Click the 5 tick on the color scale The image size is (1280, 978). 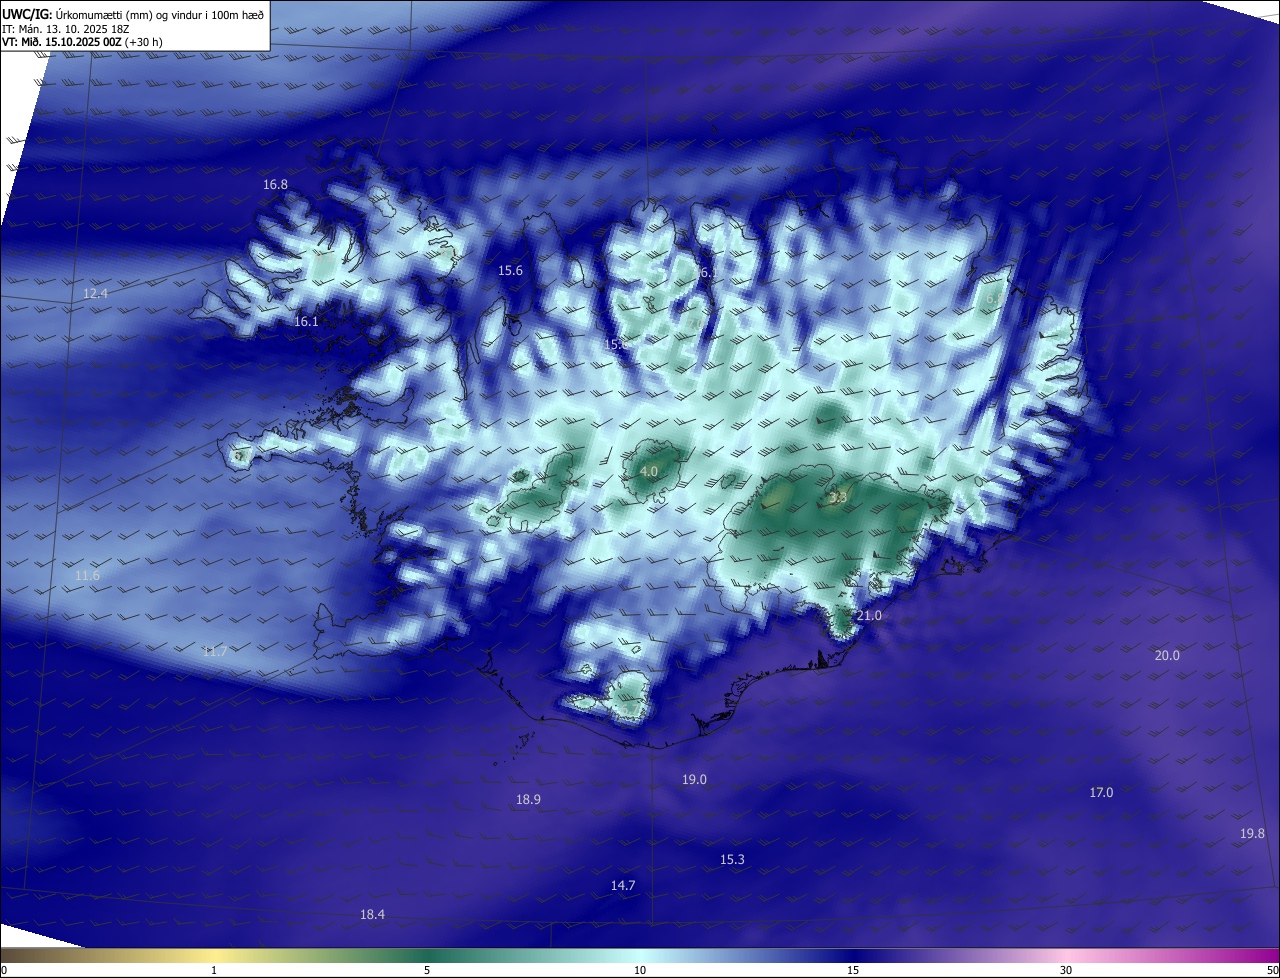[427, 970]
